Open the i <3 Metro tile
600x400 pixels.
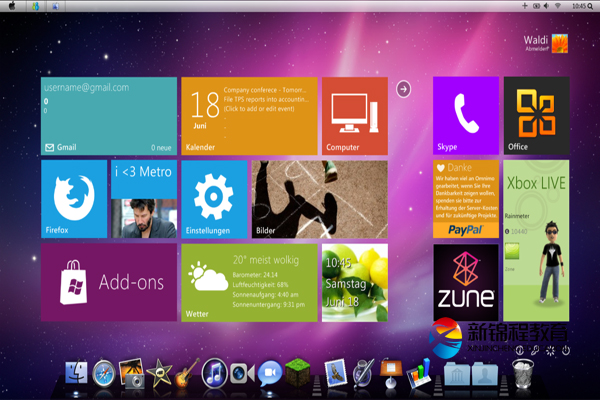coord(144,199)
